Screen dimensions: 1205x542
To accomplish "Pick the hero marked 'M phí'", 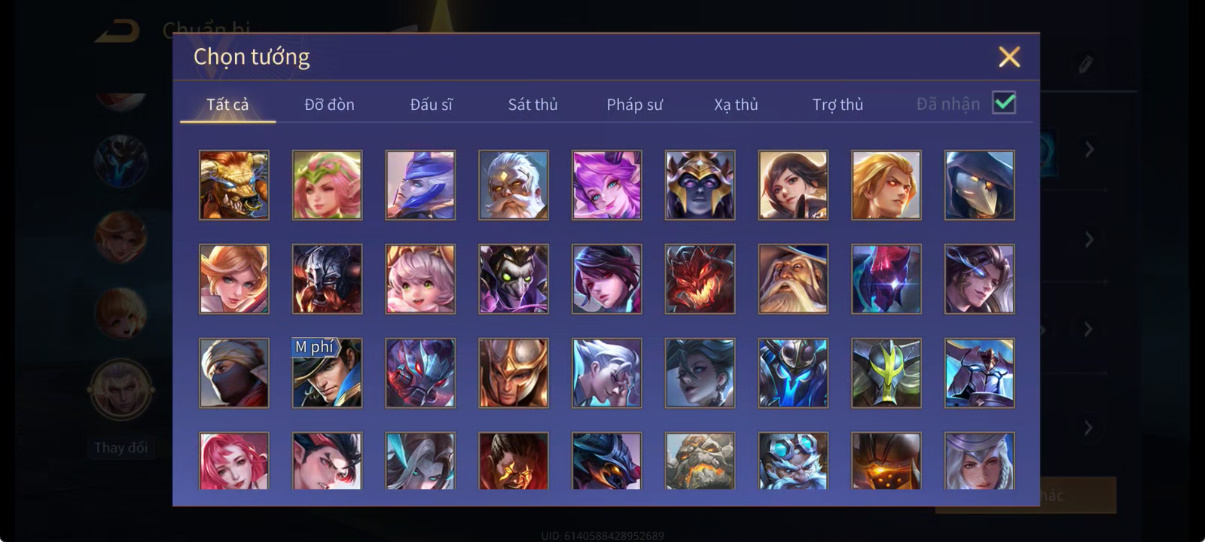I will tap(327, 373).
